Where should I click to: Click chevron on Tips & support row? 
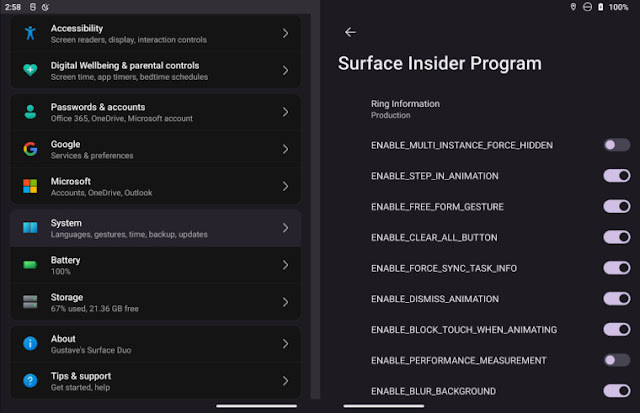click(285, 381)
